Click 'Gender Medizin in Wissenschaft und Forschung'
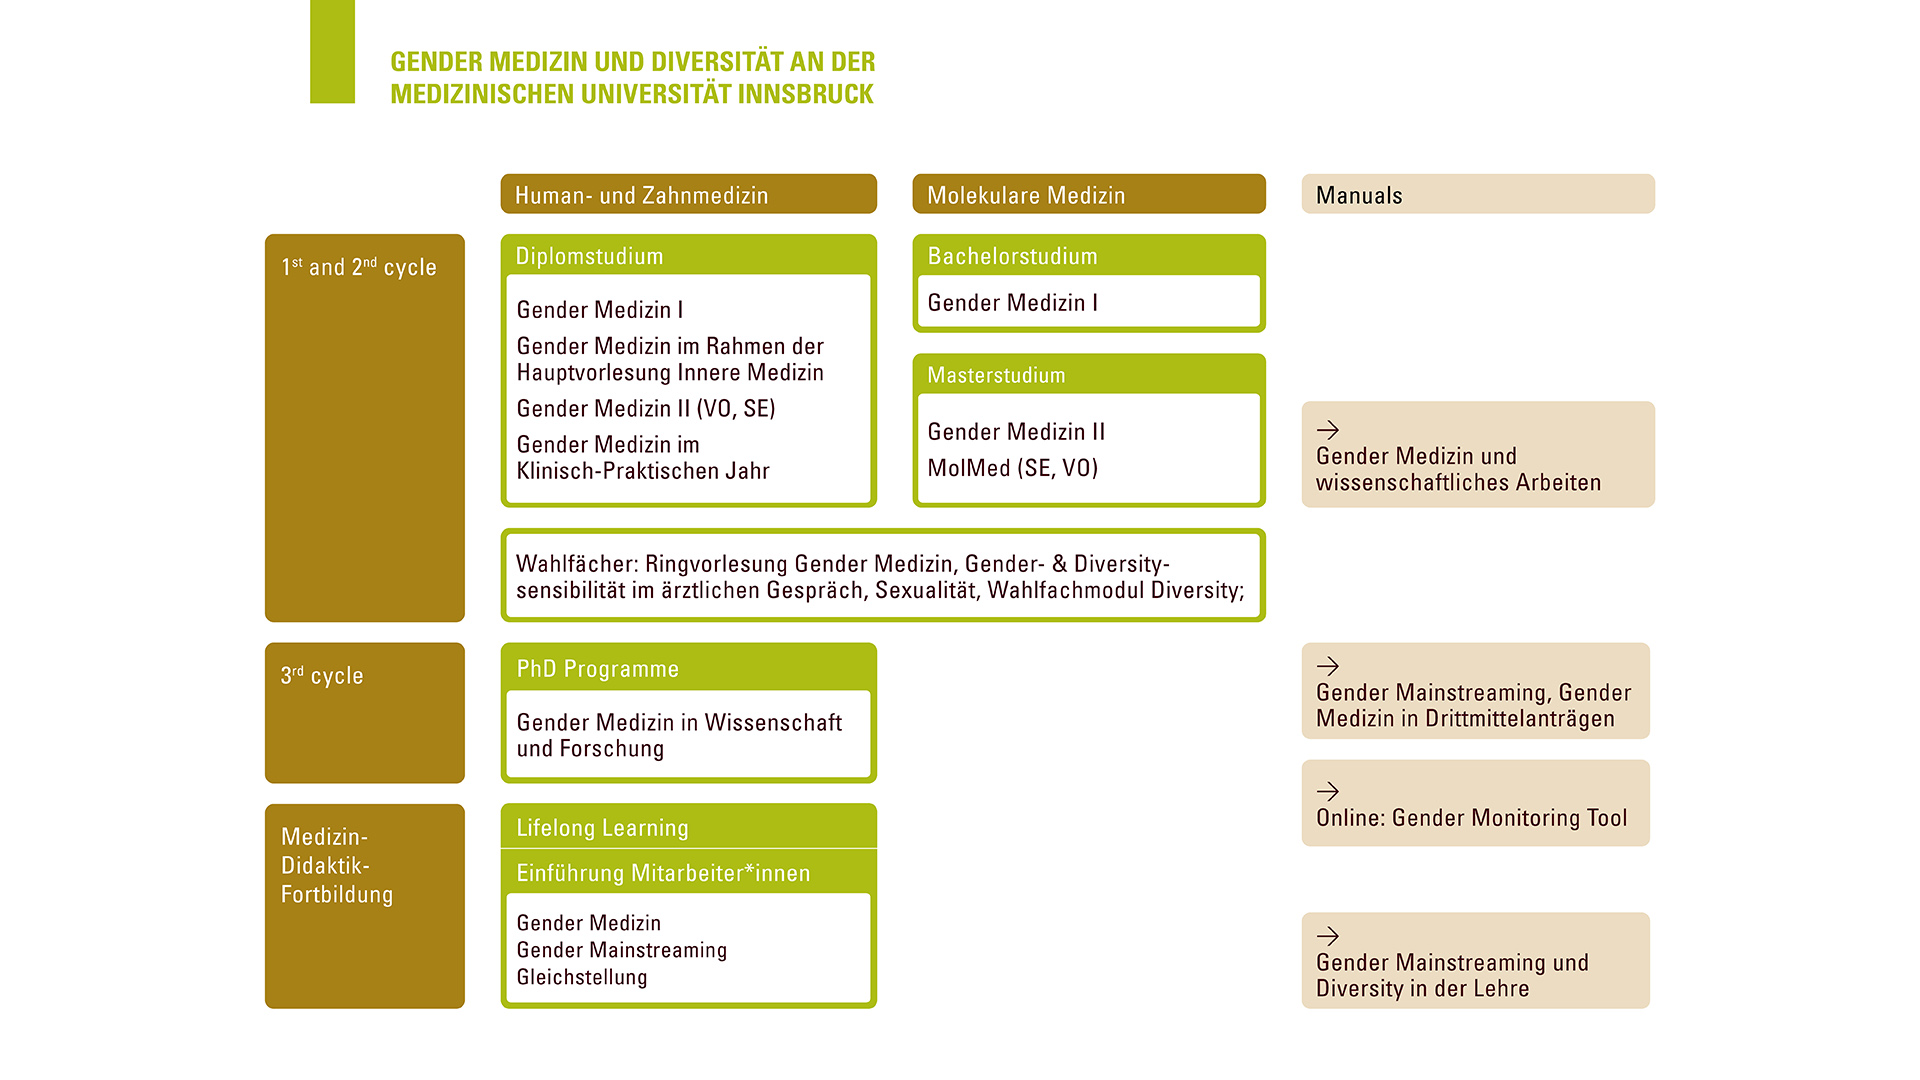This screenshot has width=1920, height=1080. point(679,735)
